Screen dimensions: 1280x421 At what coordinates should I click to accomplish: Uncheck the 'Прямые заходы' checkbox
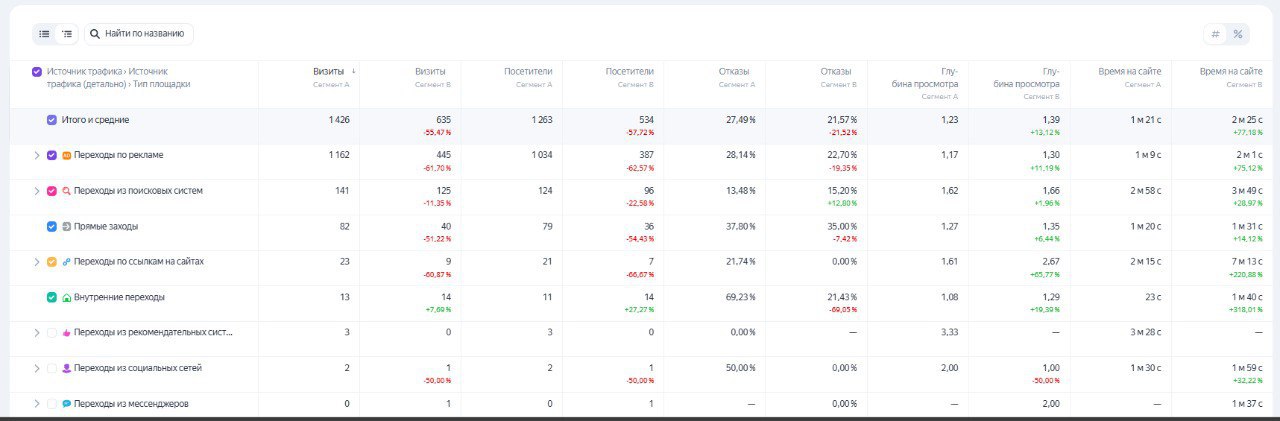tap(52, 227)
